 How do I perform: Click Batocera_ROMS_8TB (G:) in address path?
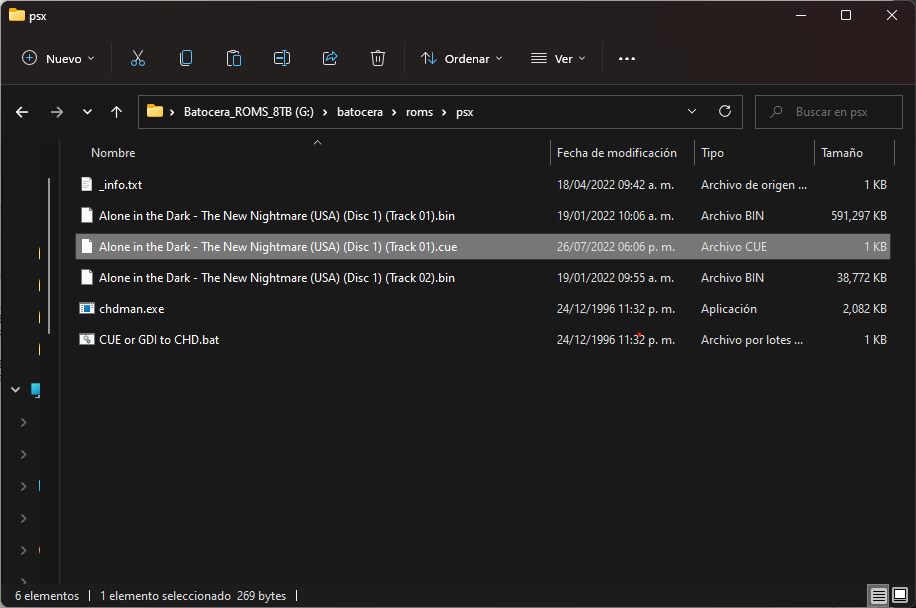pyautogui.click(x=249, y=112)
